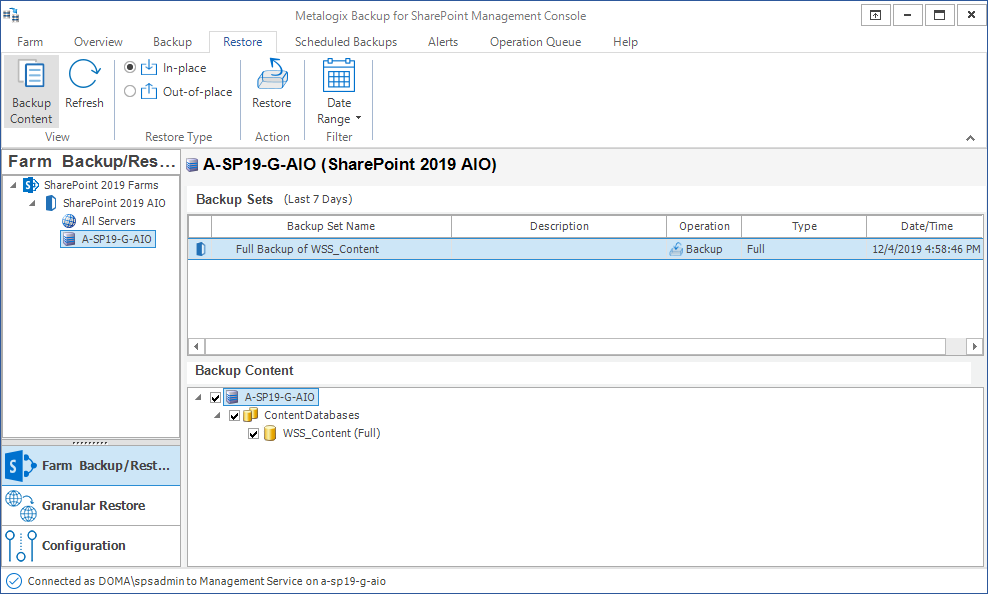Viewport: 988px width, 594px height.
Task: Sort by Description column header
Action: 559,226
